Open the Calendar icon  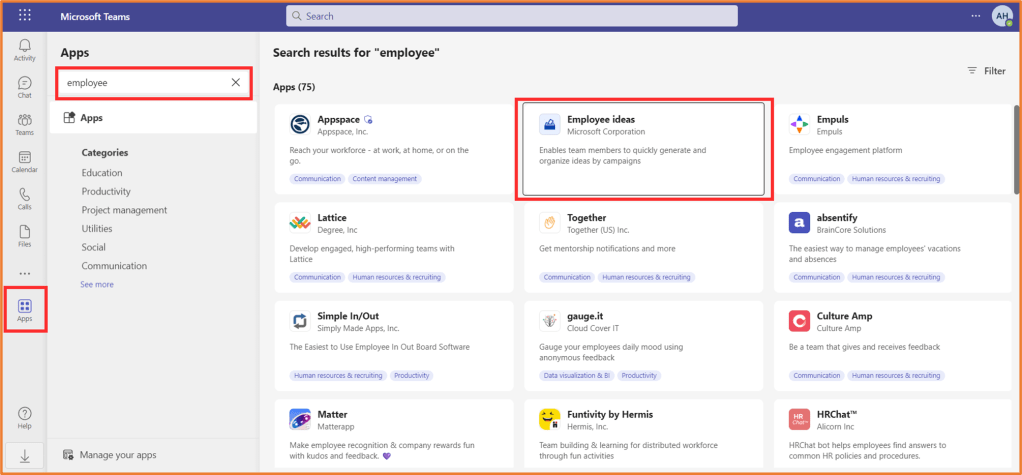[x=24, y=161]
